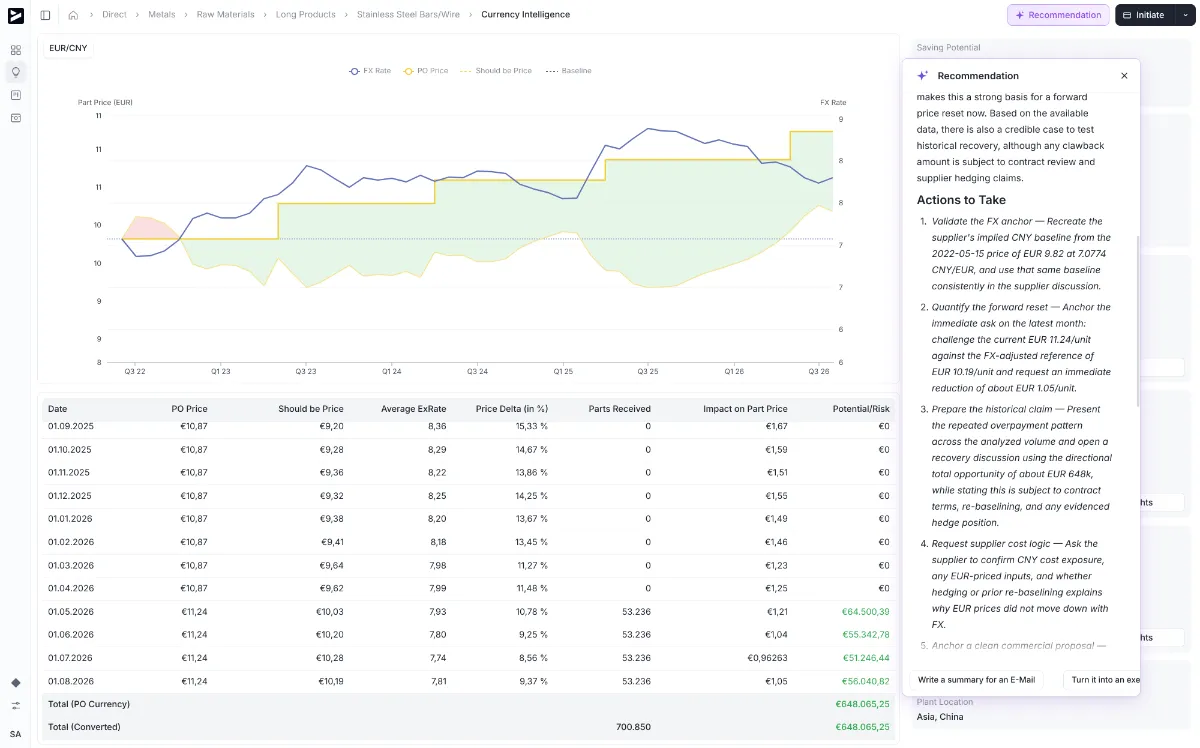Open the dashboard grid icon in sidebar
Image resolution: width=1200 pixels, height=748 pixels.
click(x=15, y=50)
